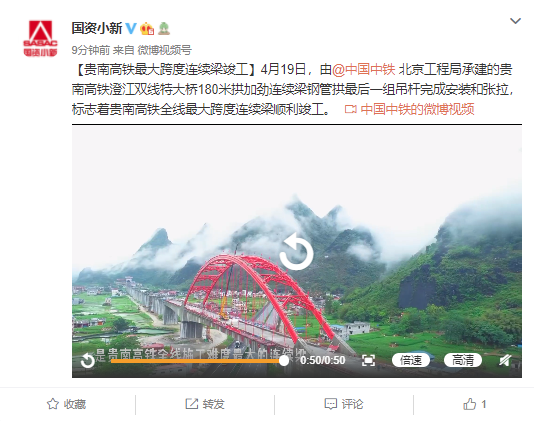Expand the post options chevron
Screen dimensions: 534x421
[515, 21]
